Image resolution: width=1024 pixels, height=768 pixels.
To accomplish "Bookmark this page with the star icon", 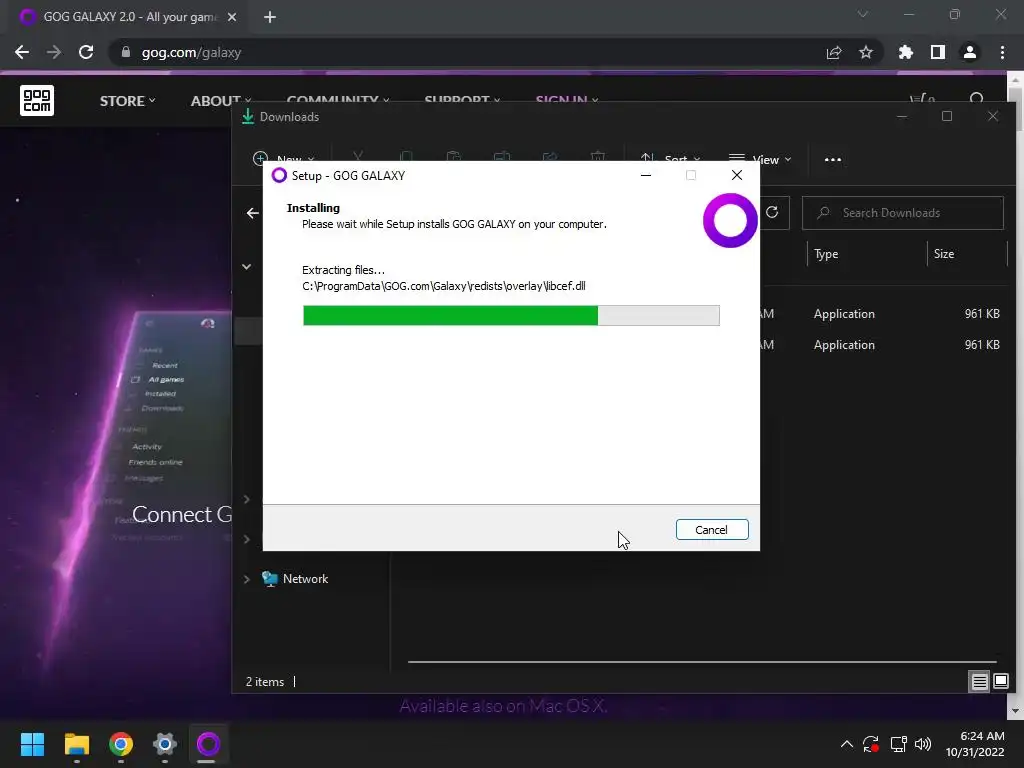I will pos(866,52).
